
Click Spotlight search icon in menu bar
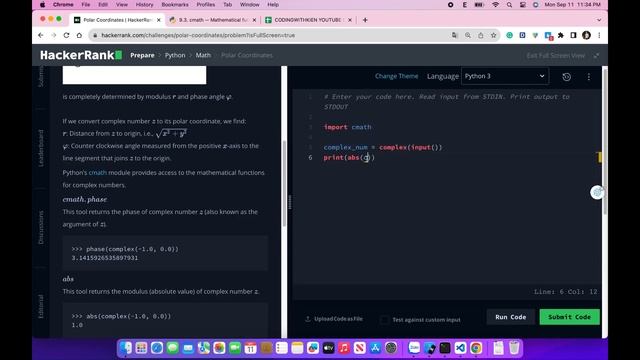pos(509,5)
